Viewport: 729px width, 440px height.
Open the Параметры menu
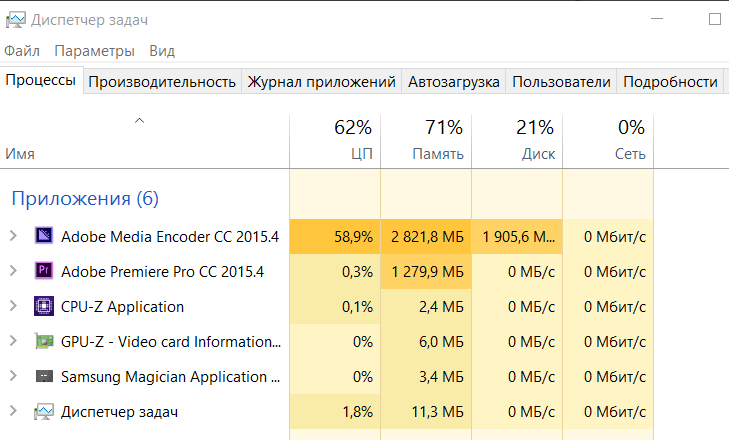[x=94, y=51]
